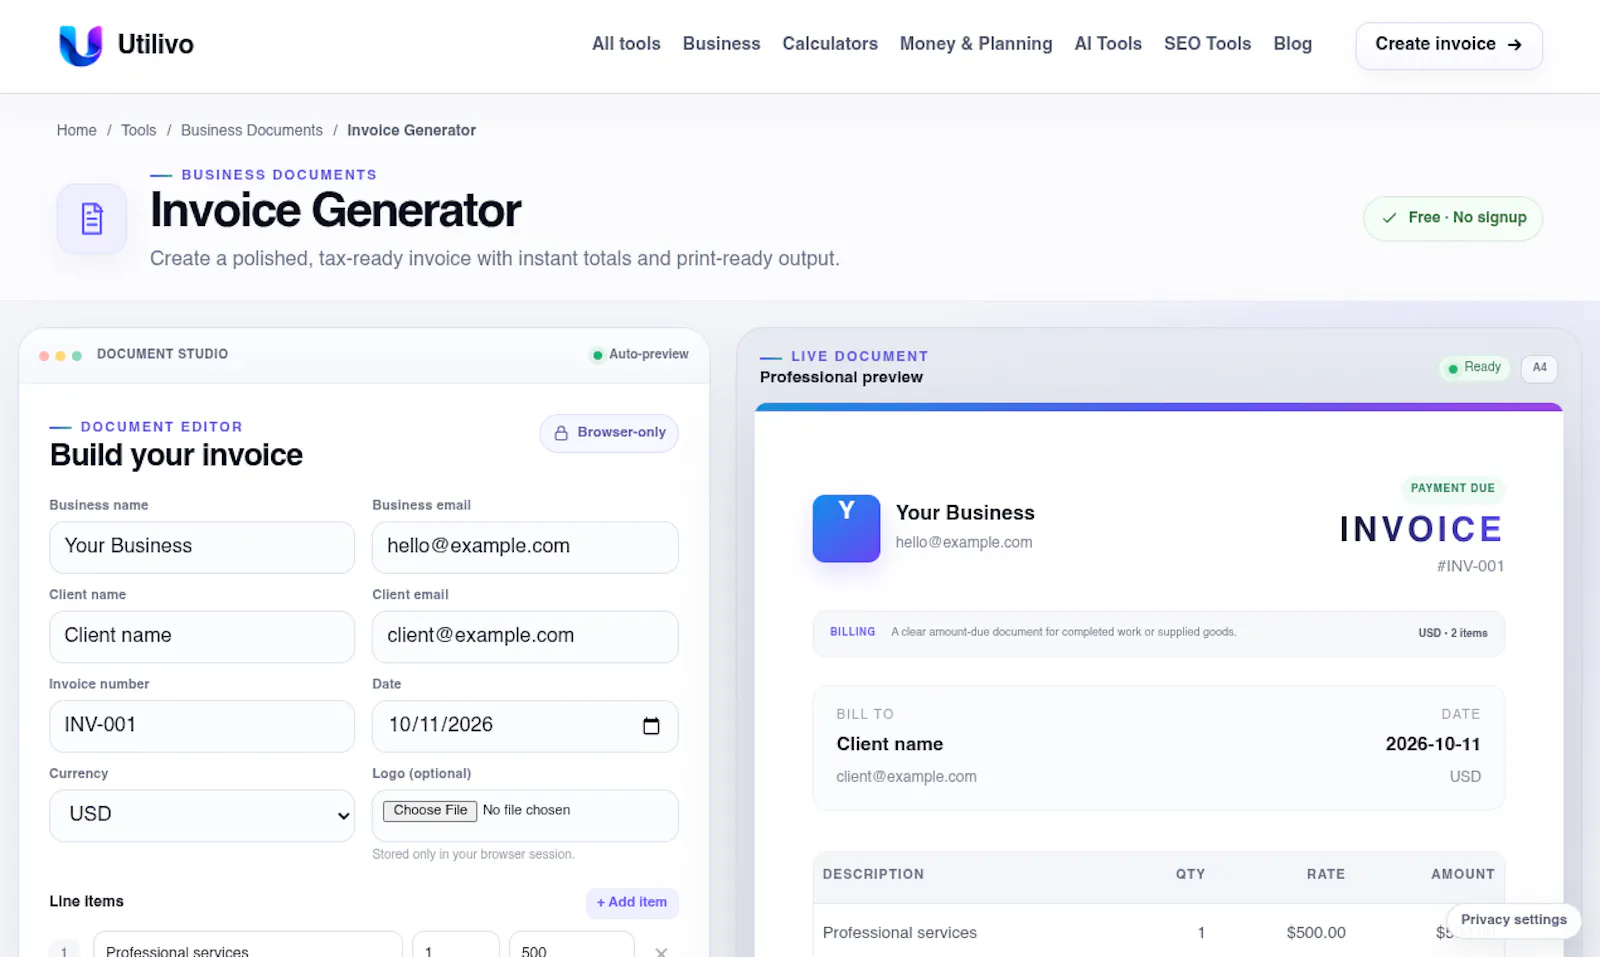Click the Choose File button
The height and width of the screenshot is (957, 1600).
click(x=430, y=810)
